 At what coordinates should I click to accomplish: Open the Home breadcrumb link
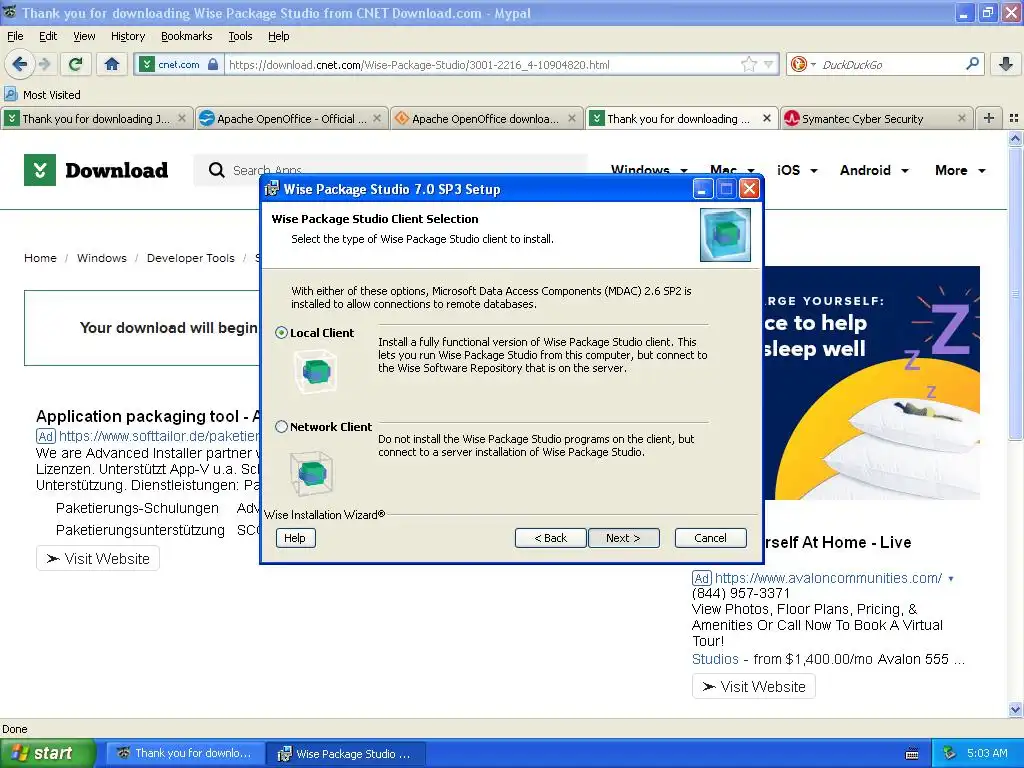40,258
